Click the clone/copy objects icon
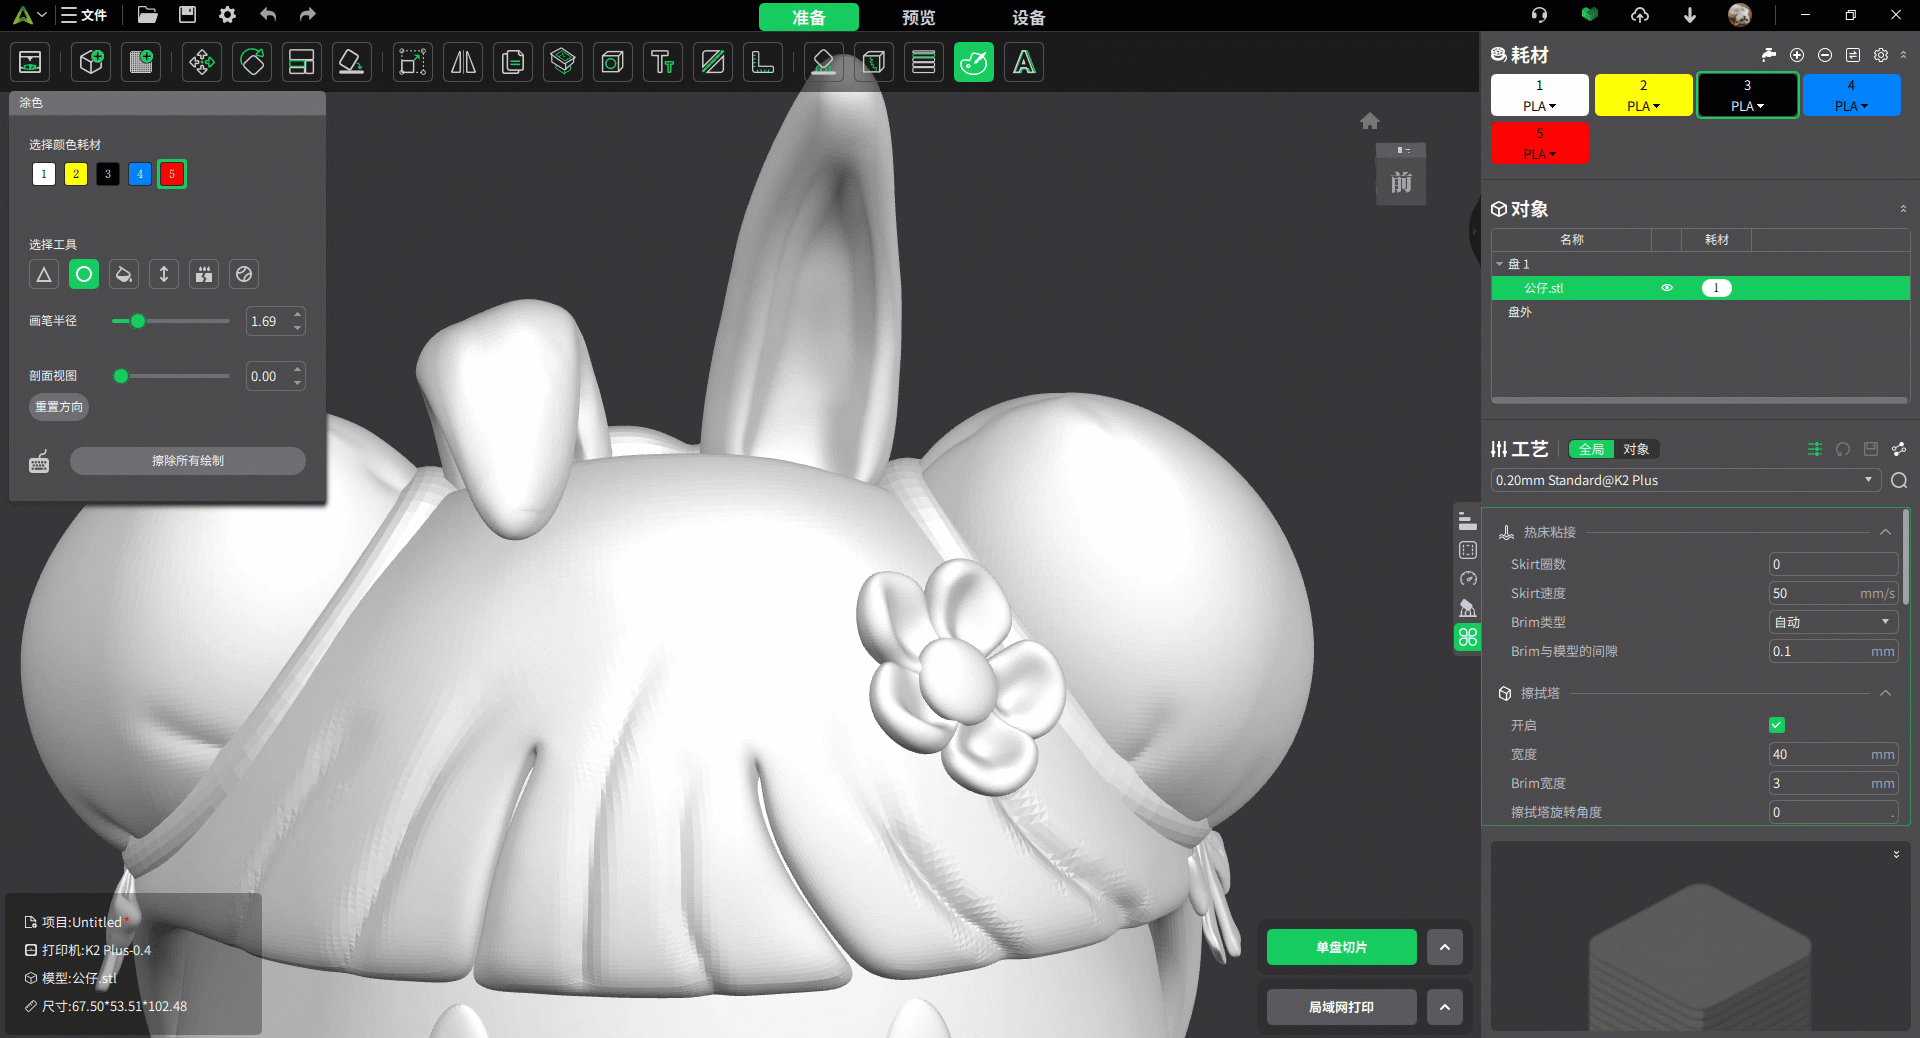 513,62
